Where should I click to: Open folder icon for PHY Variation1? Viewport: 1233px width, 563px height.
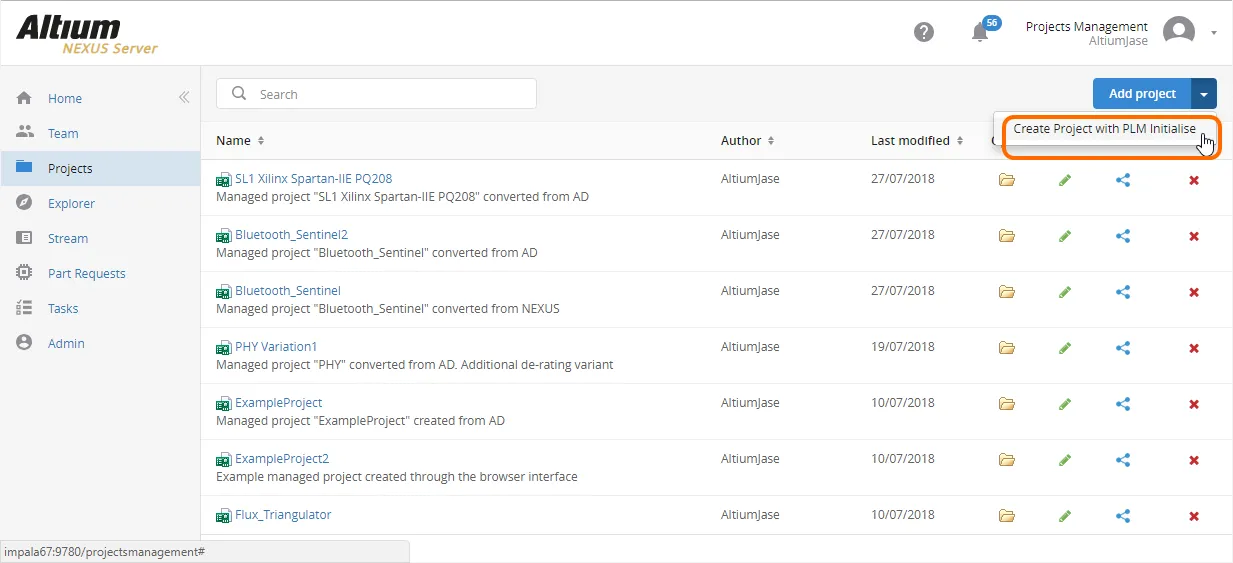click(1007, 348)
